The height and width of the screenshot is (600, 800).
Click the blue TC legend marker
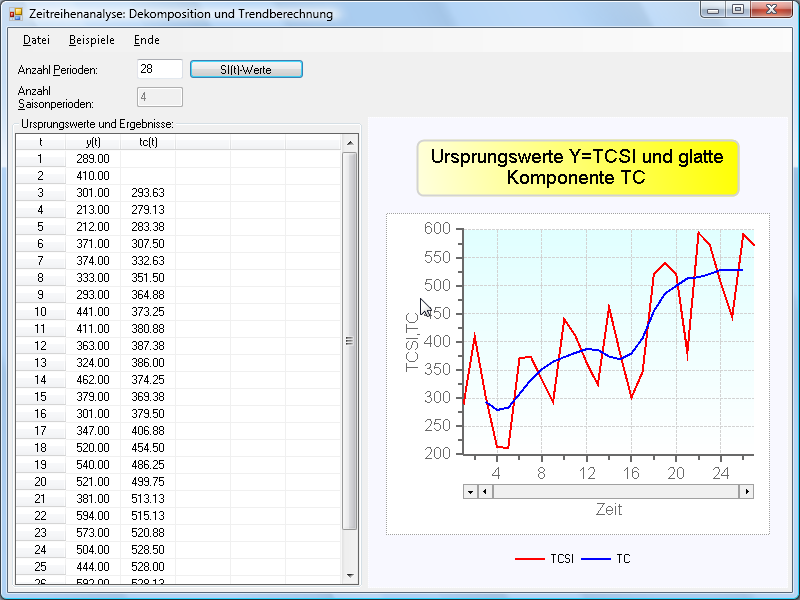pos(596,559)
